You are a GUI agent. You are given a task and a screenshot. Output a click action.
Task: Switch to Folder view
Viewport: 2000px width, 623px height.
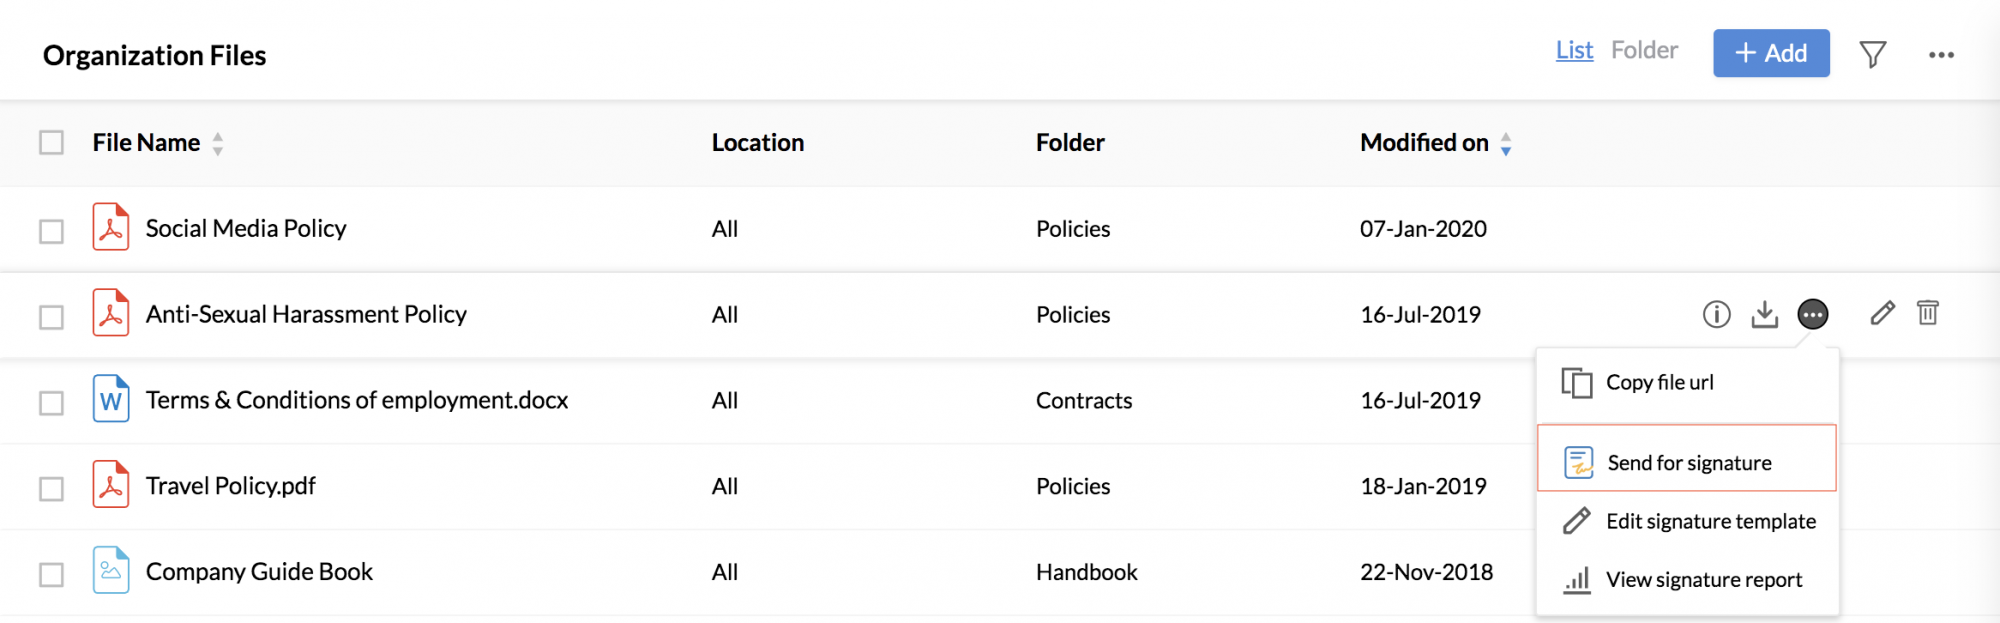[x=1644, y=50]
